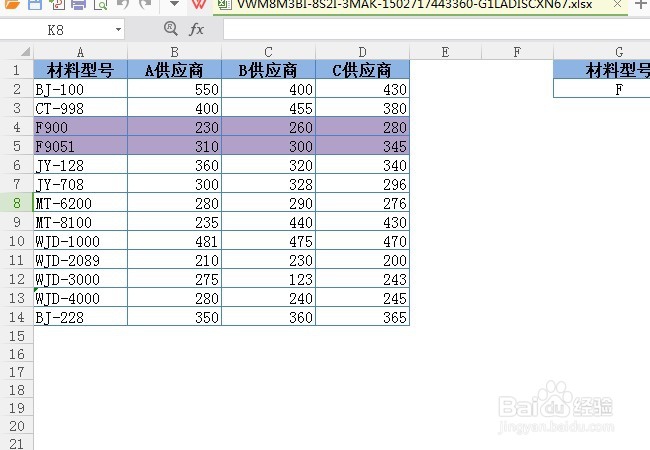Add a new document tab with plus
The width and height of the screenshot is (650, 450).
click(640, 4)
